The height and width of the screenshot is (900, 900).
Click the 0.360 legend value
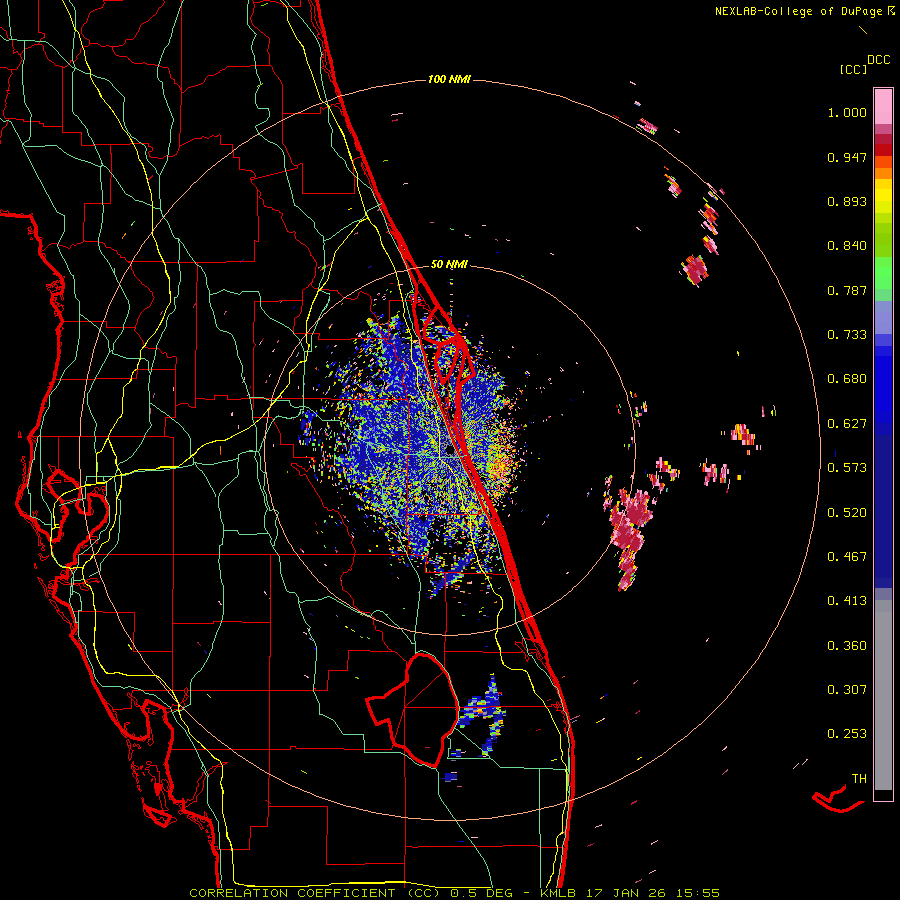tap(847, 646)
